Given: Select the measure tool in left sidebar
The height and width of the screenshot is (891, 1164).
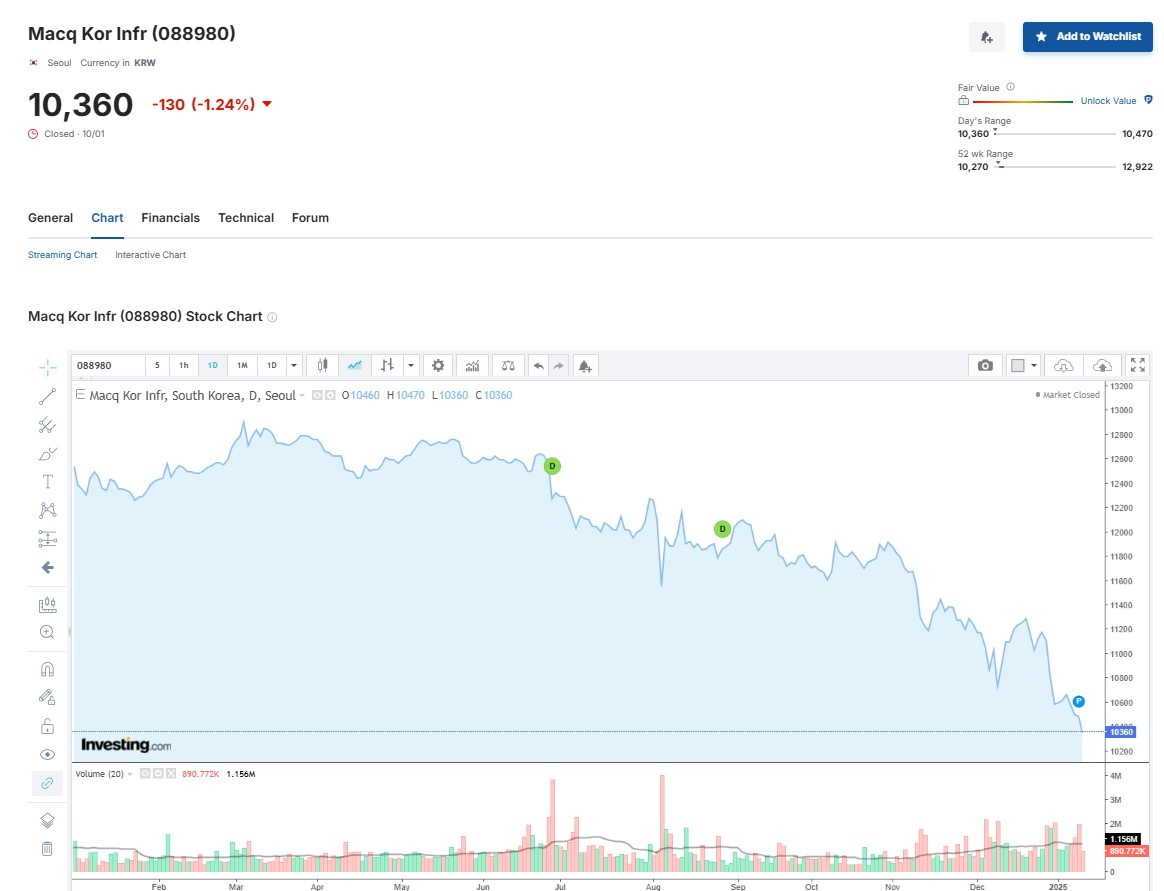Looking at the screenshot, I should 48,604.
